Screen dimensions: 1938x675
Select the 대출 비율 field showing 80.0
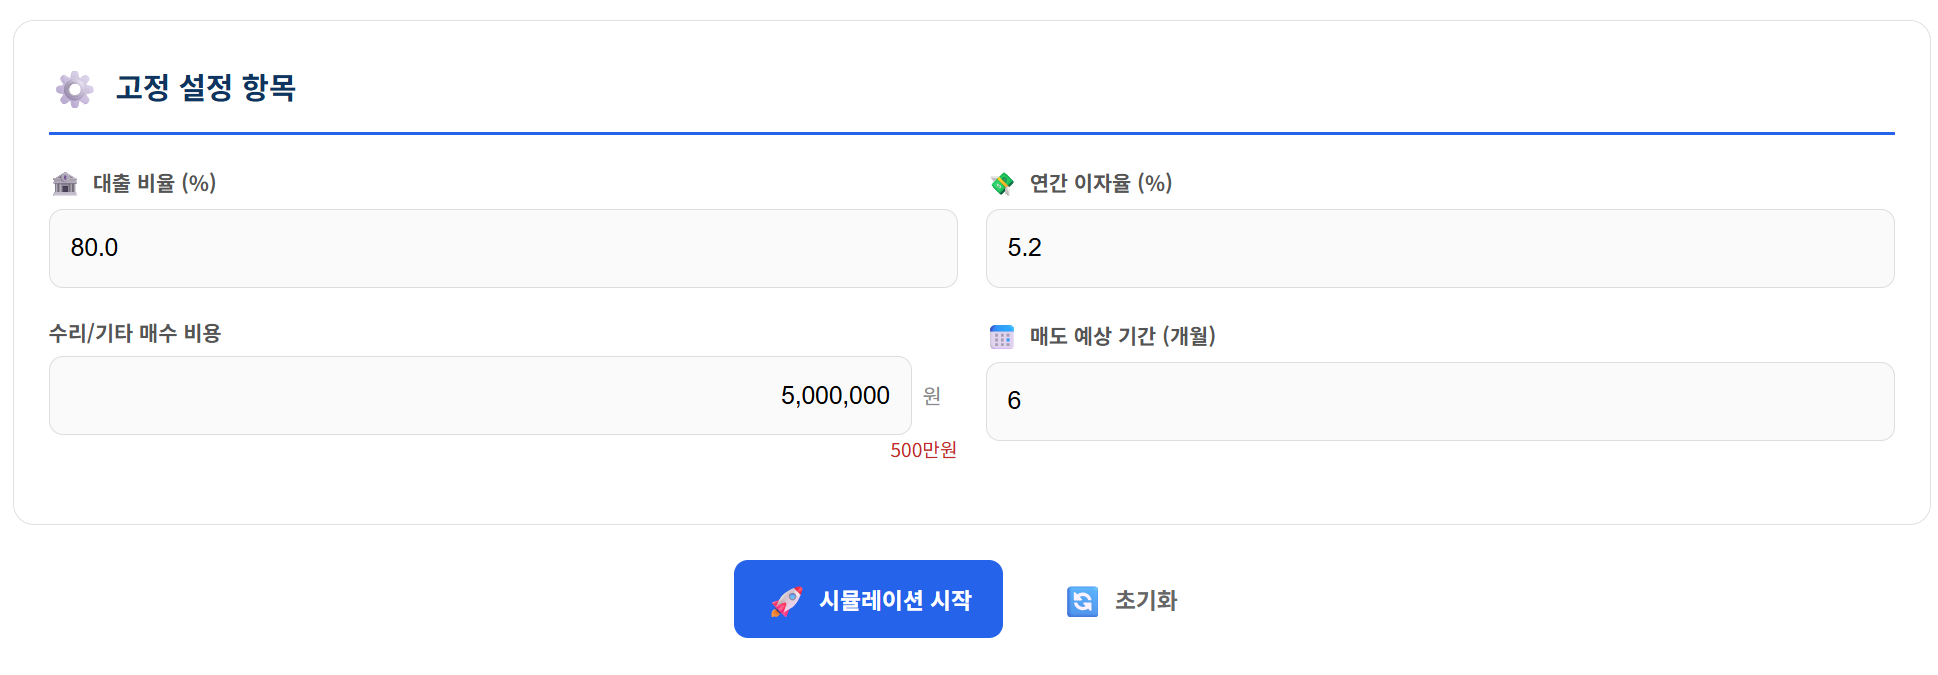pos(503,248)
